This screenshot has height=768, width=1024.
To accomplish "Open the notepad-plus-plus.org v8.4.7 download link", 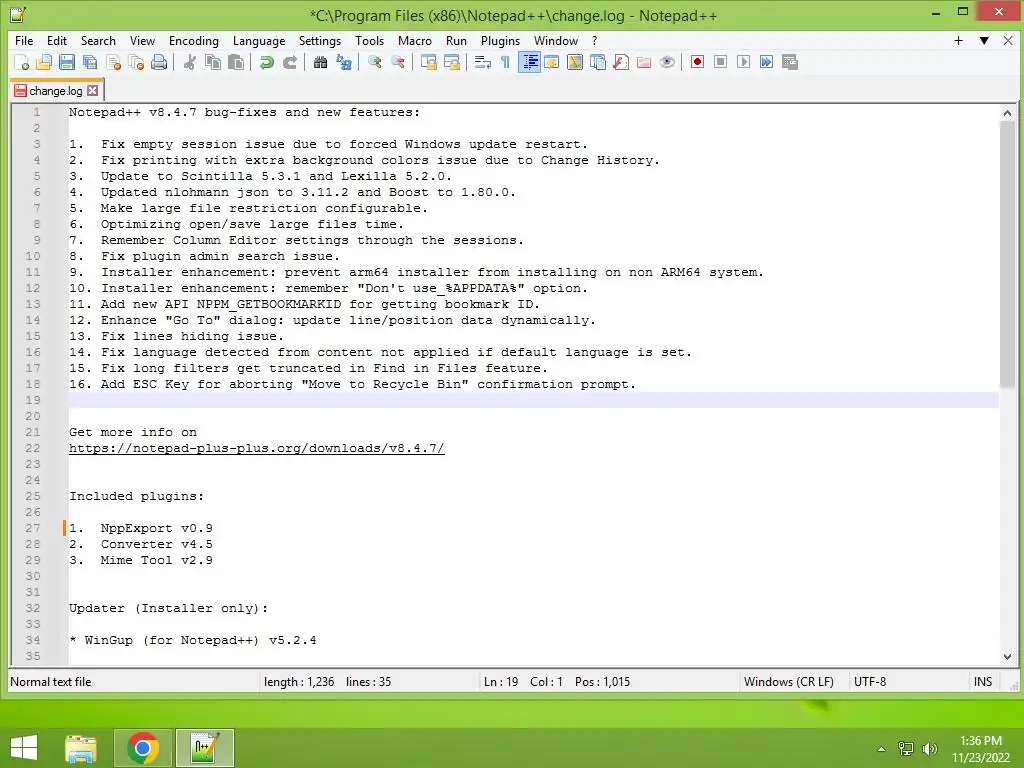I will coord(257,448).
